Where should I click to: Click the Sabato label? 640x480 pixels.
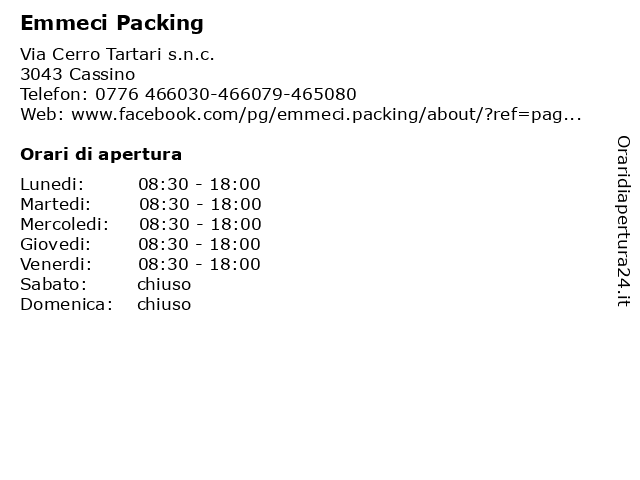pyautogui.click(x=53, y=284)
